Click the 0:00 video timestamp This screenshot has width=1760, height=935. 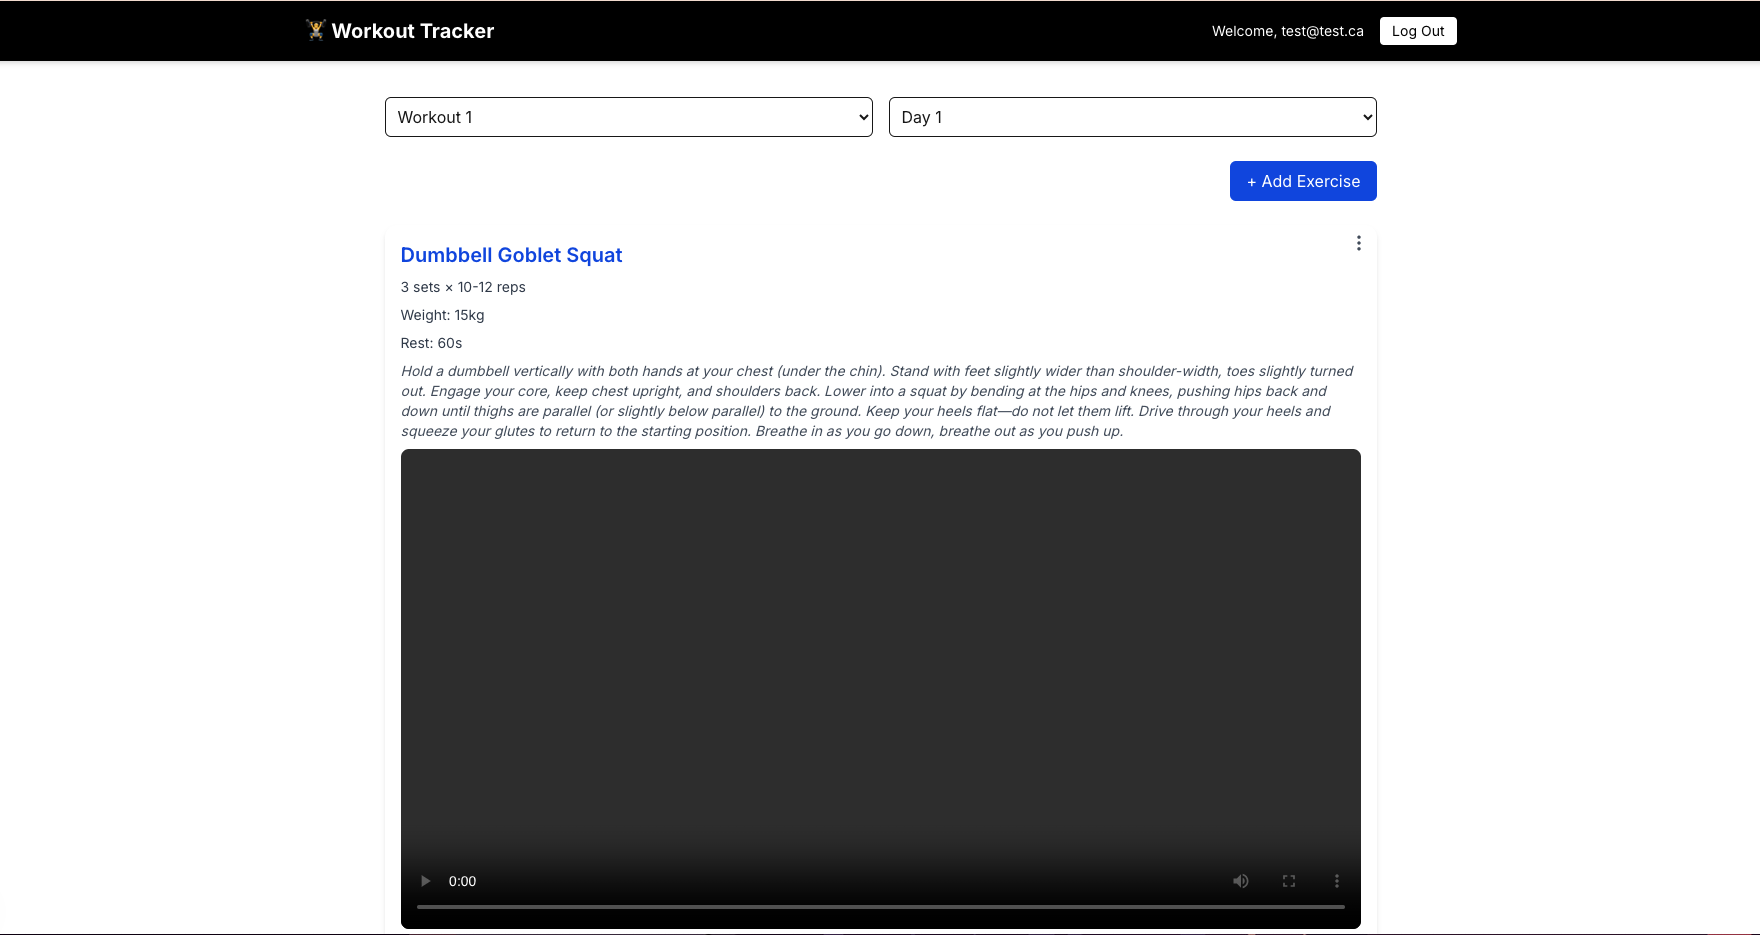coord(462,881)
